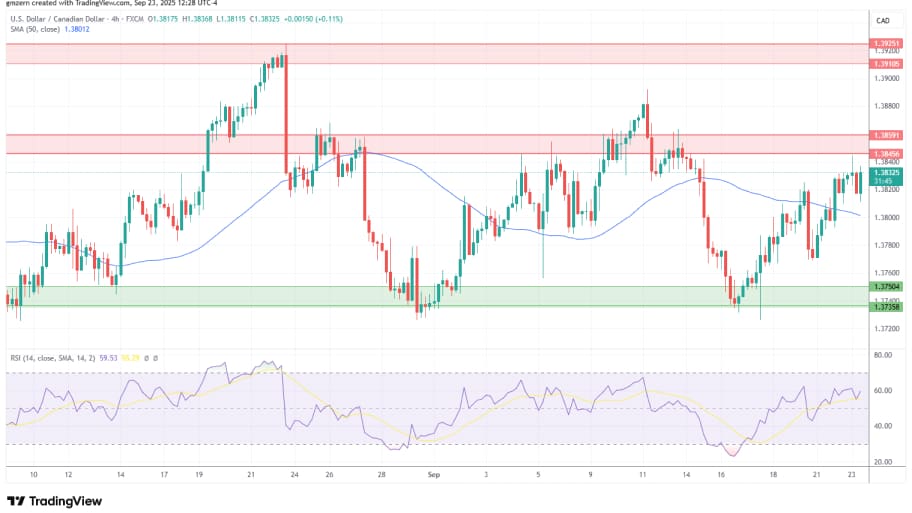Click the 1.37358 green support label
The image size is (912, 513).
point(884,306)
